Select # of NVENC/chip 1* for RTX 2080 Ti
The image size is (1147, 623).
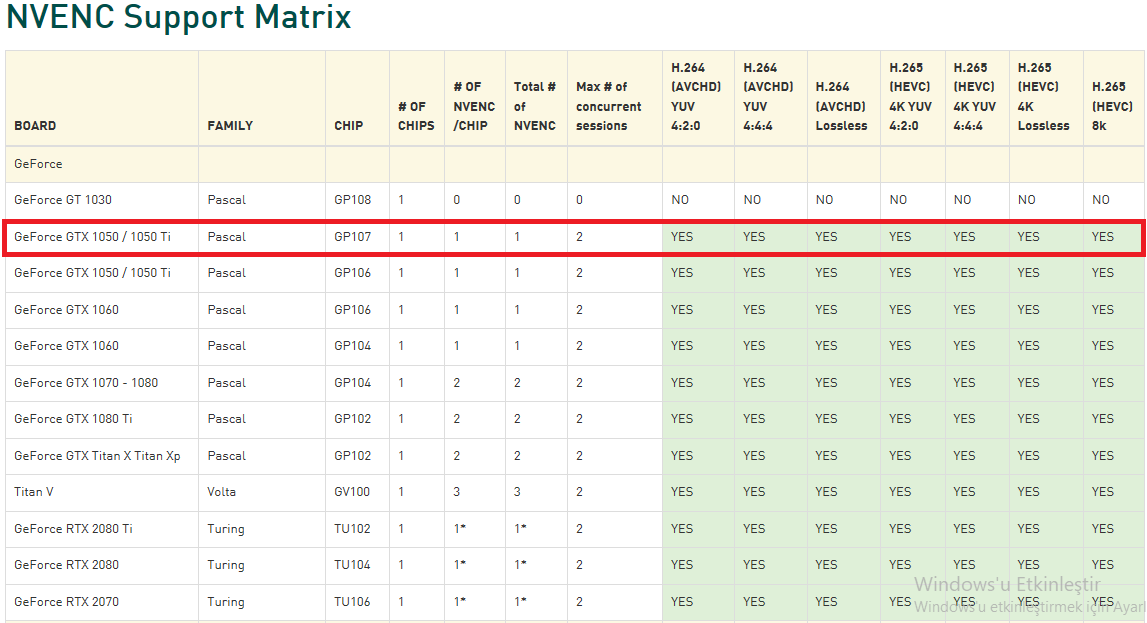[459, 529]
